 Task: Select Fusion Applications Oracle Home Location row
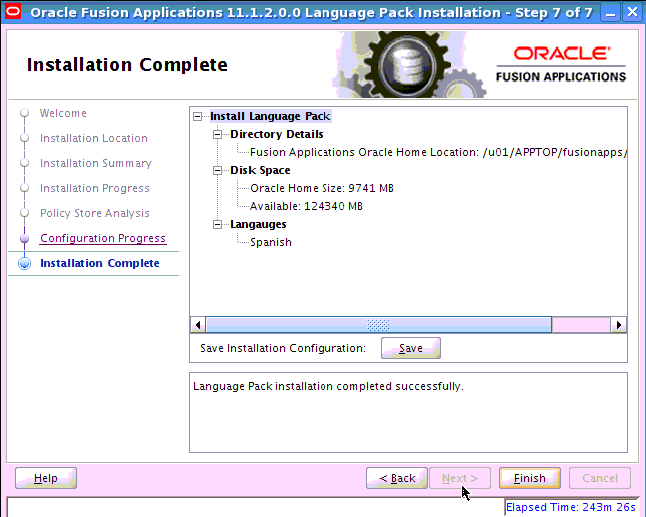click(438, 152)
